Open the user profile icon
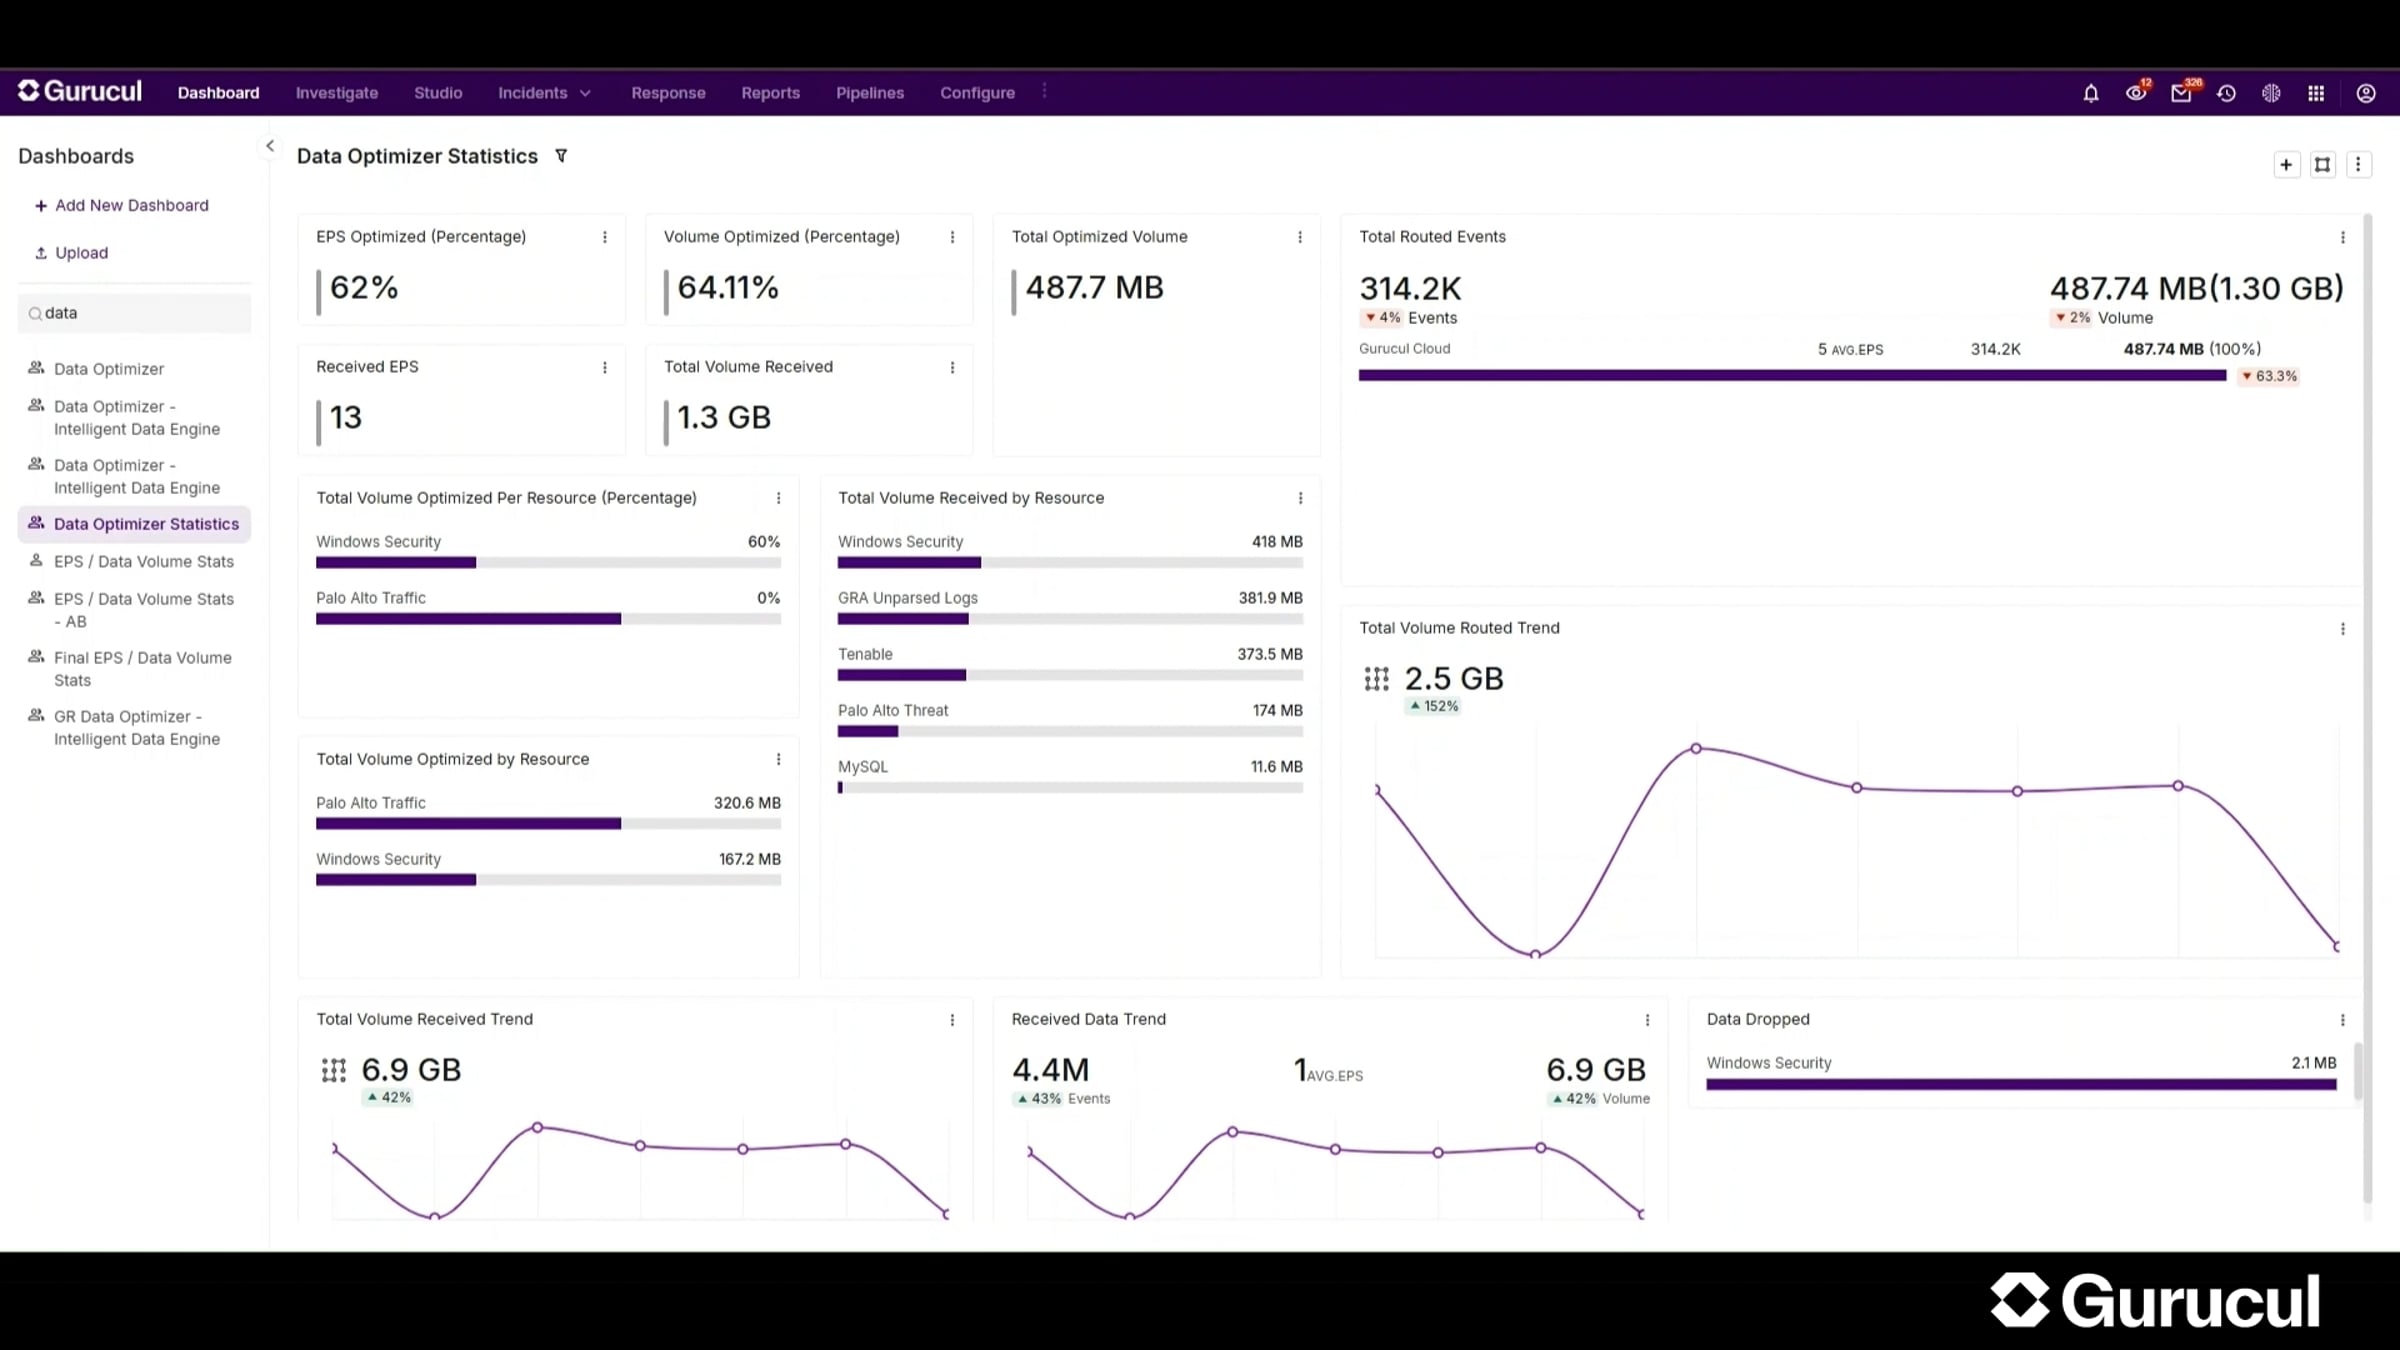 2365,93
